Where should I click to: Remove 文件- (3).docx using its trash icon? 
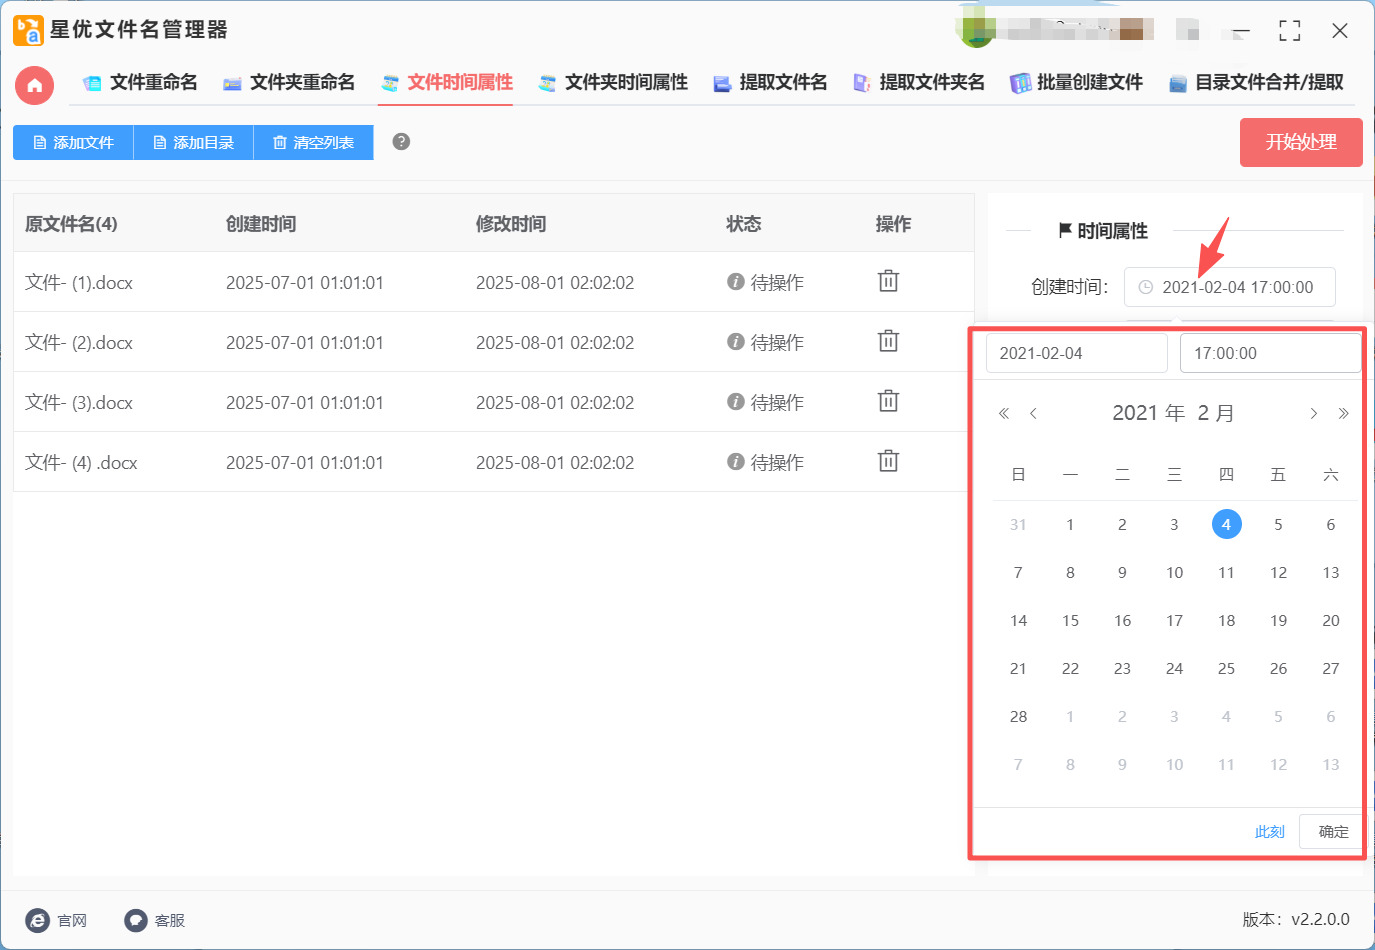tap(888, 401)
